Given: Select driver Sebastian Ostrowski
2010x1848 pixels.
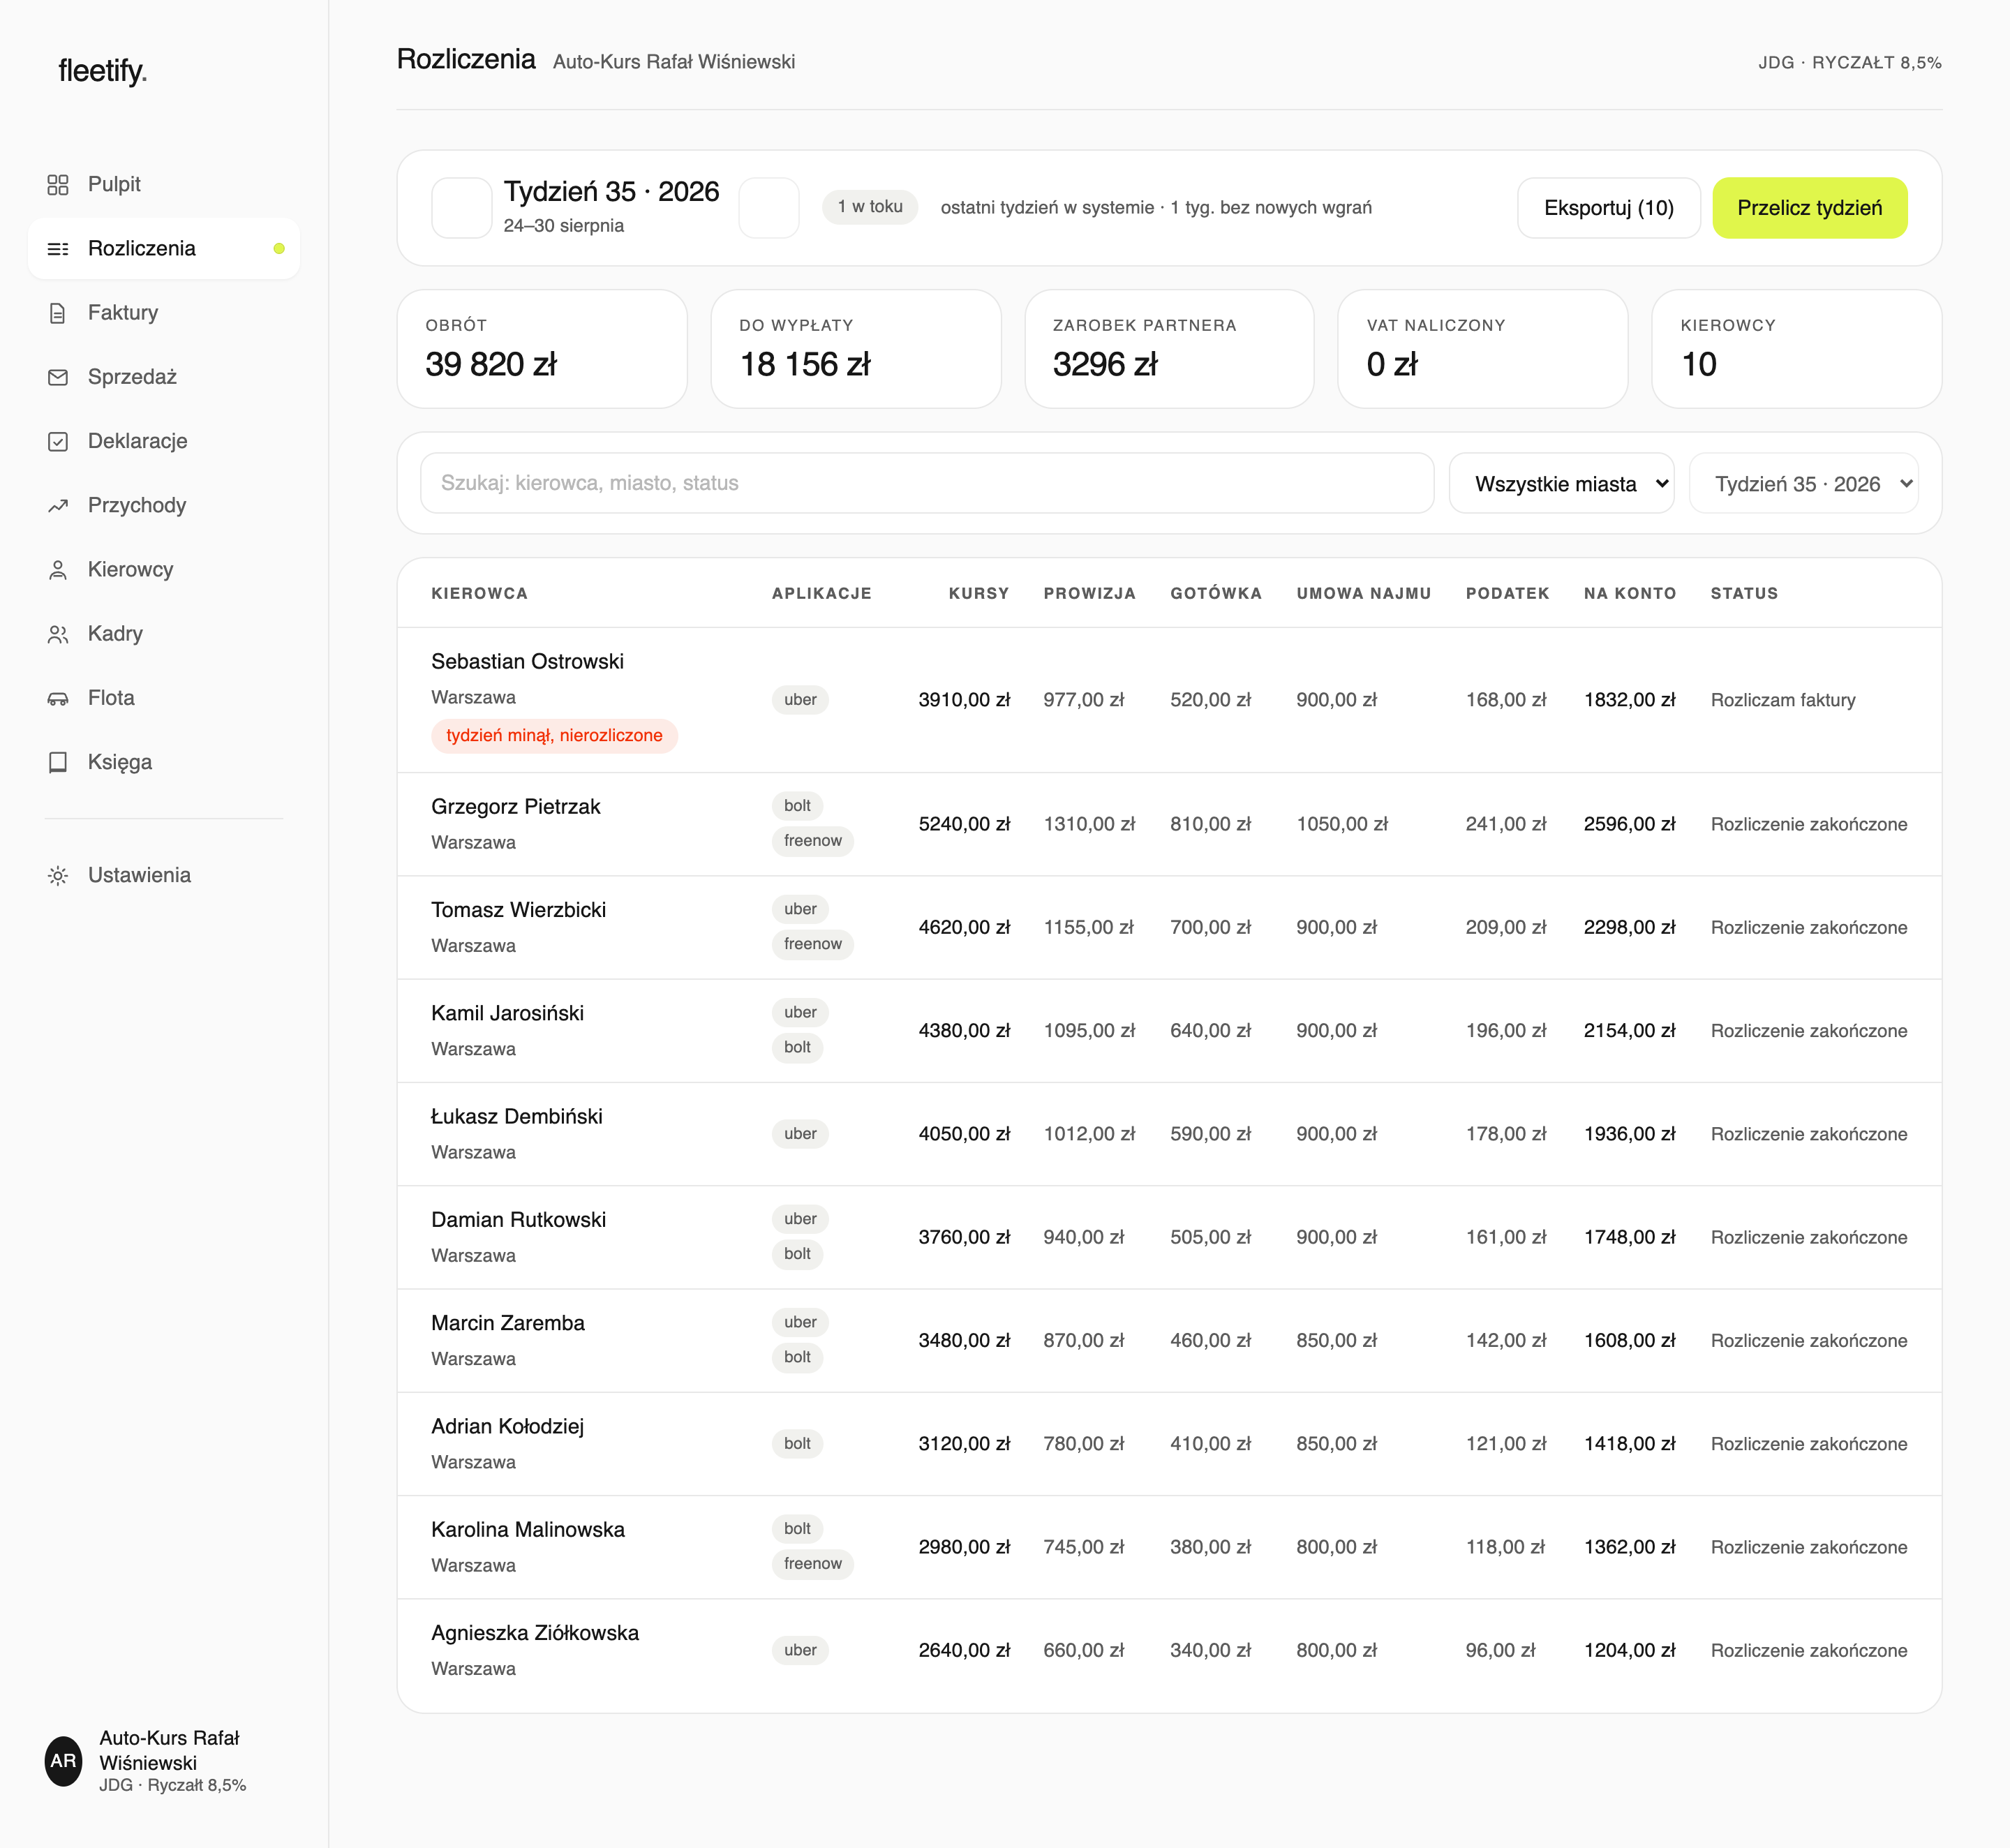Looking at the screenshot, I should point(527,662).
